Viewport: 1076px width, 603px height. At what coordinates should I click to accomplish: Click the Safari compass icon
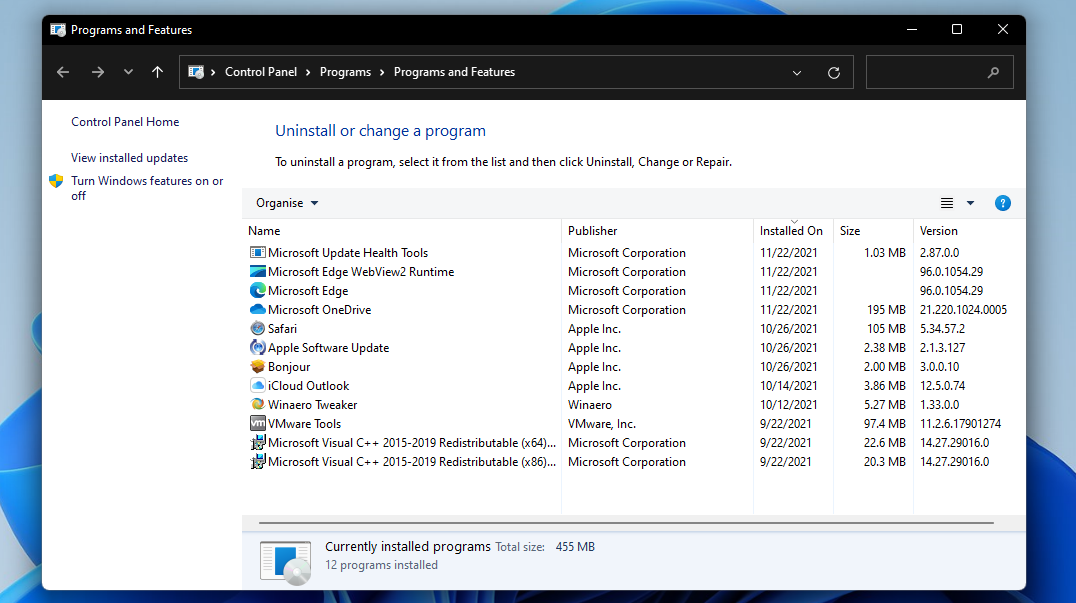[x=257, y=329]
